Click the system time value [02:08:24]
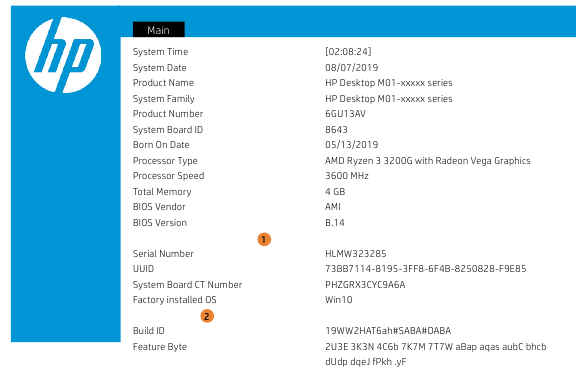Image resolution: width=576 pixels, height=376 pixels. pyautogui.click(x=348, y=51)
